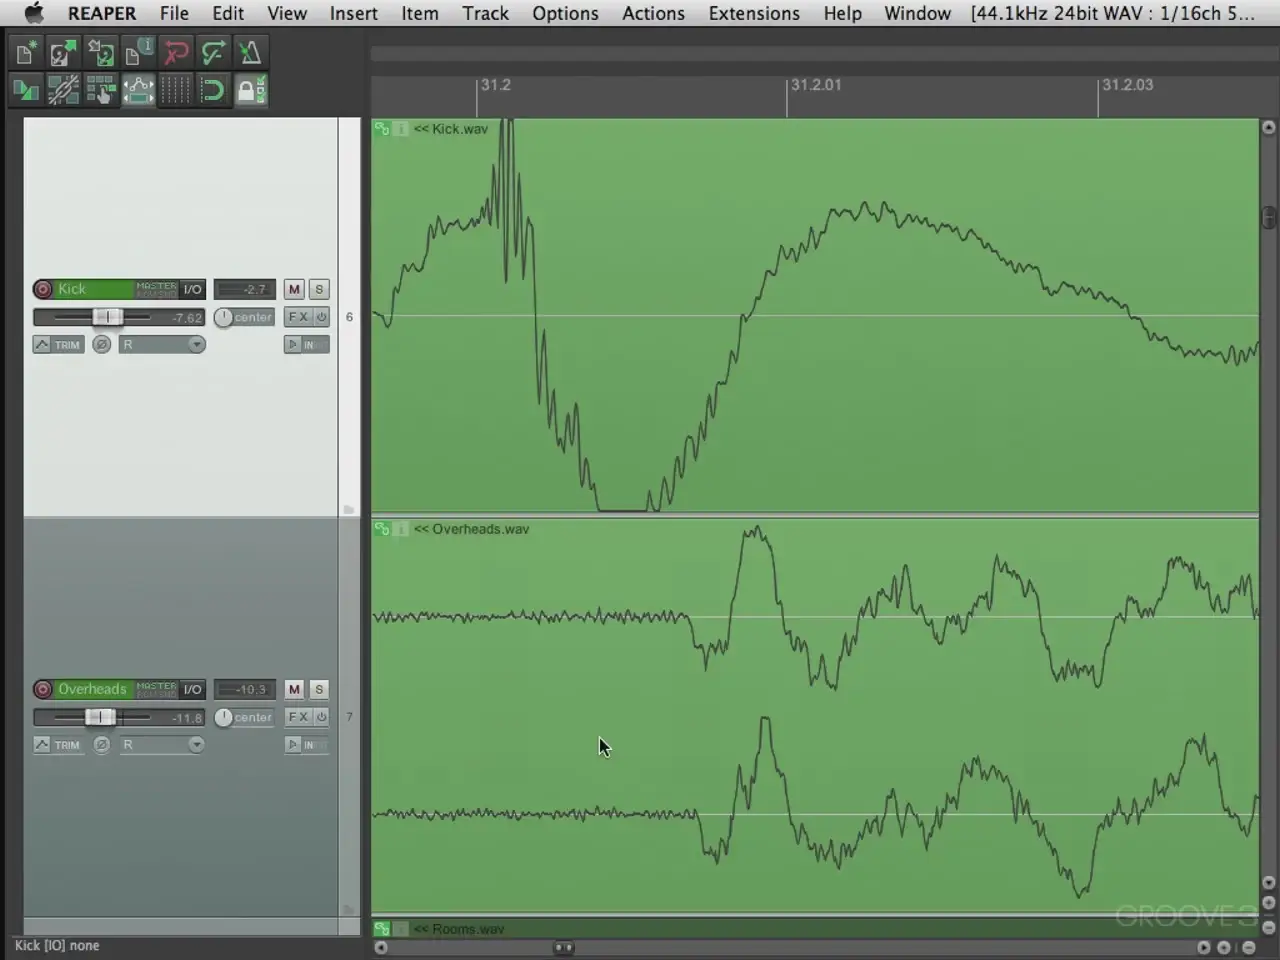Open Overheads track input R dropdown

coord(162,744)
